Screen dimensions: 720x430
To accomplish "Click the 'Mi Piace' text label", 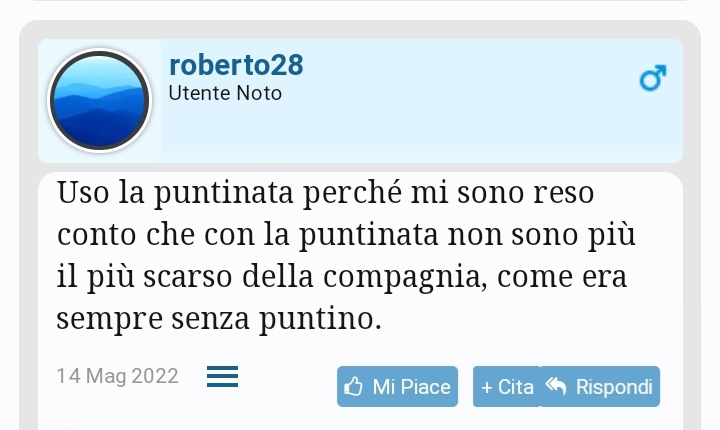I will pyautogui.click(x=411, y=387).
